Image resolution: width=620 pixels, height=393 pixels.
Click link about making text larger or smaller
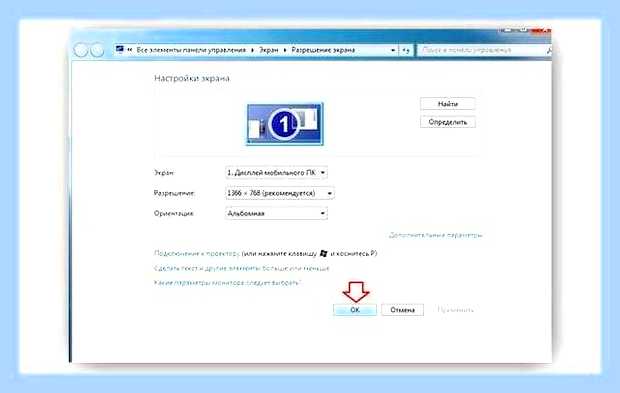(241, 268)
